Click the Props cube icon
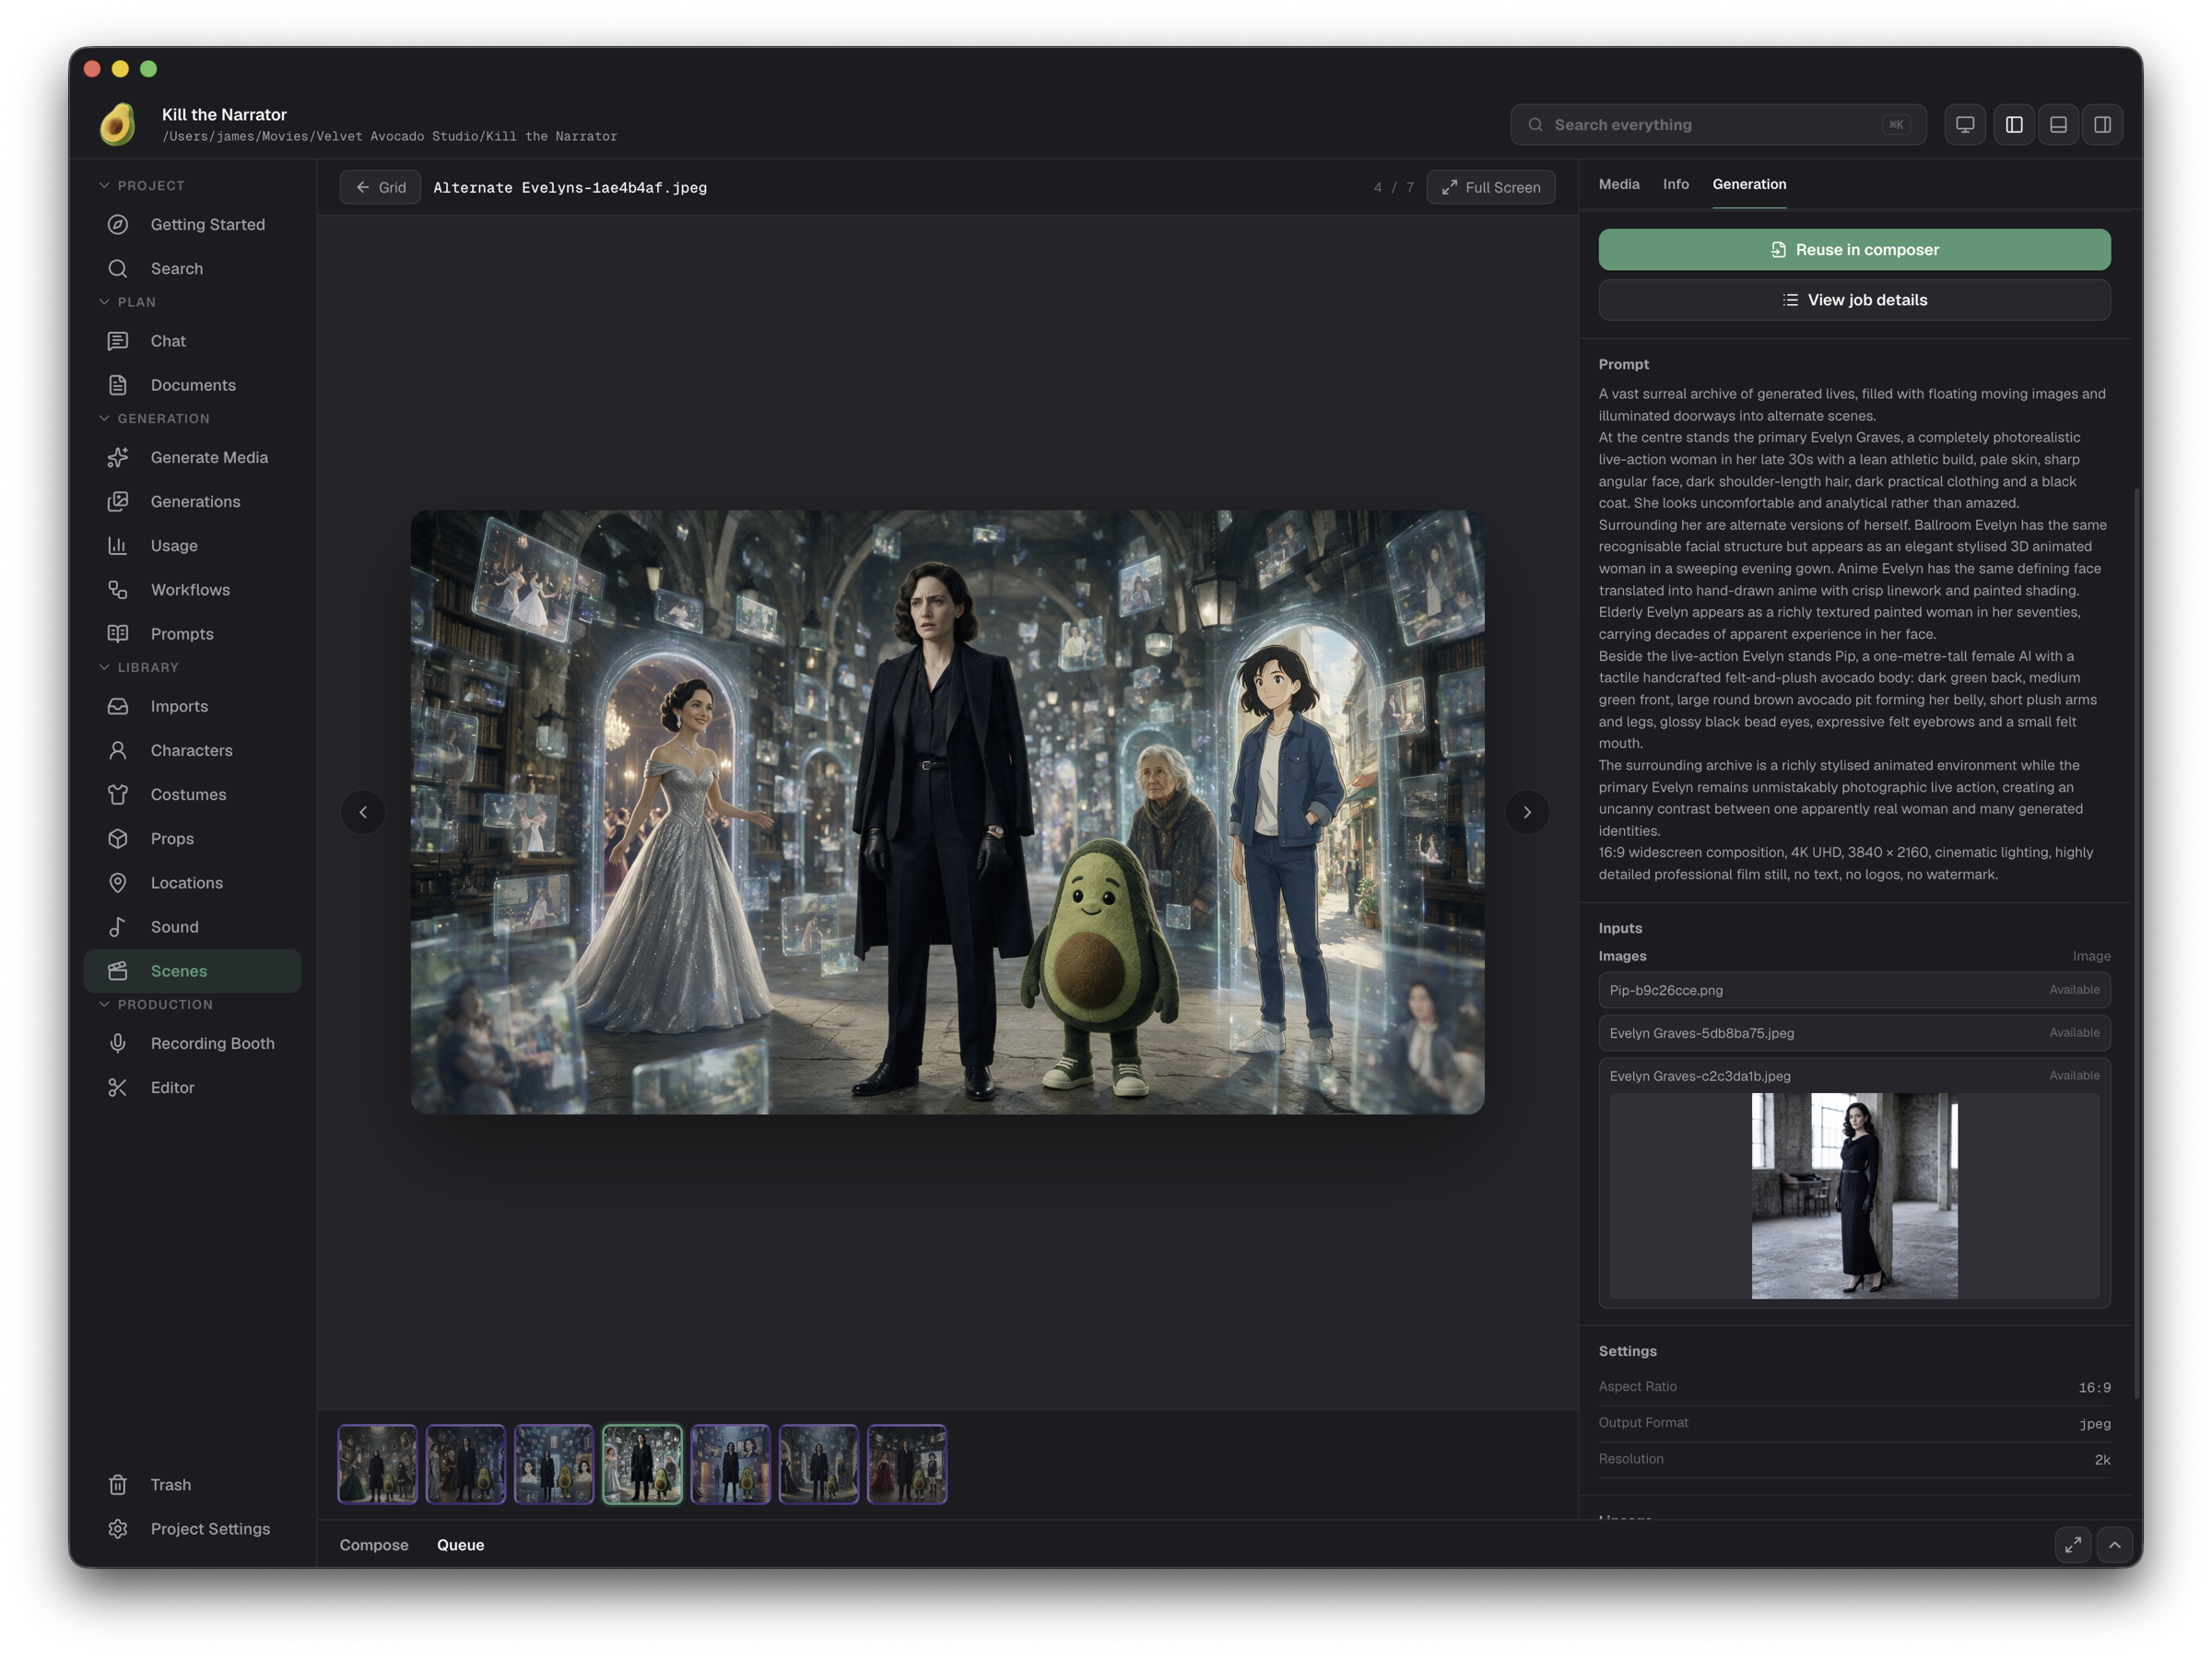The image size is (2212, 1659). click(x=118, y=838)
